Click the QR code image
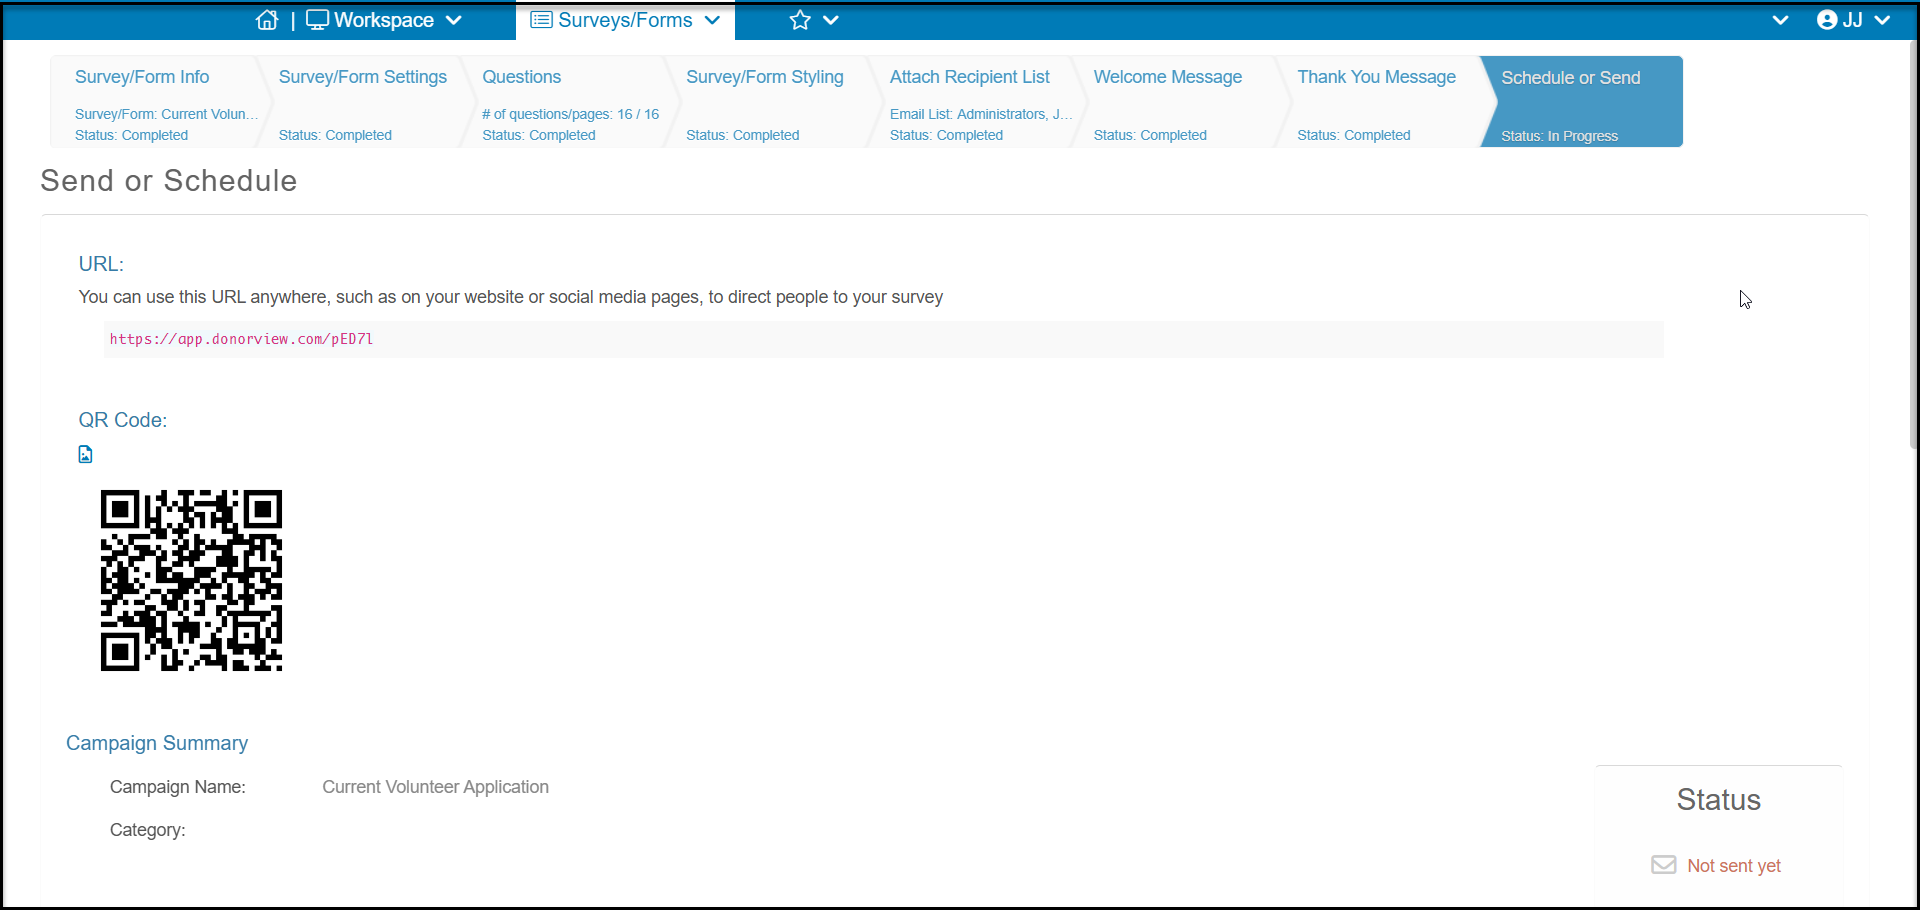This screenshot has height=910, width=1920. pyautogui.click(x=191, y=580)
